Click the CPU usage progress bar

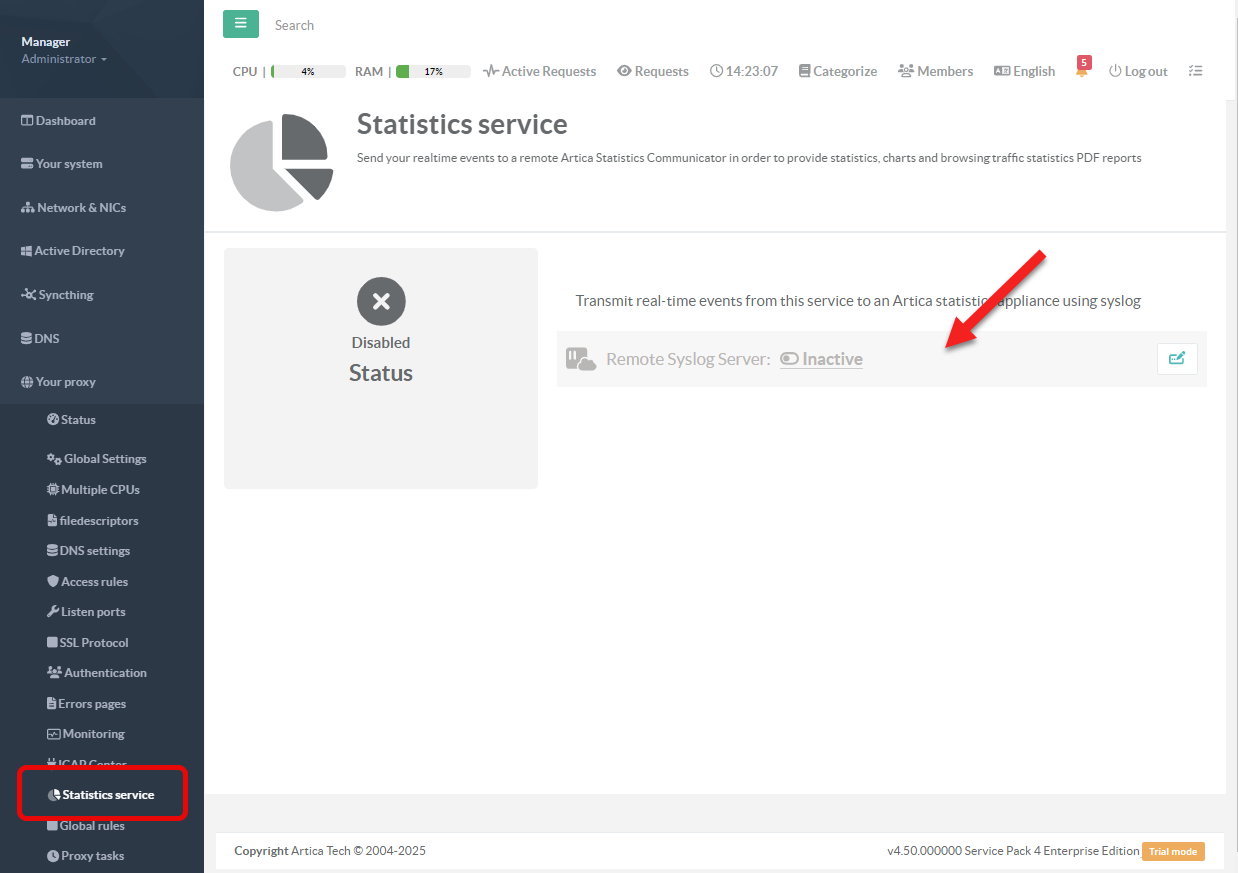click(308, 71)
